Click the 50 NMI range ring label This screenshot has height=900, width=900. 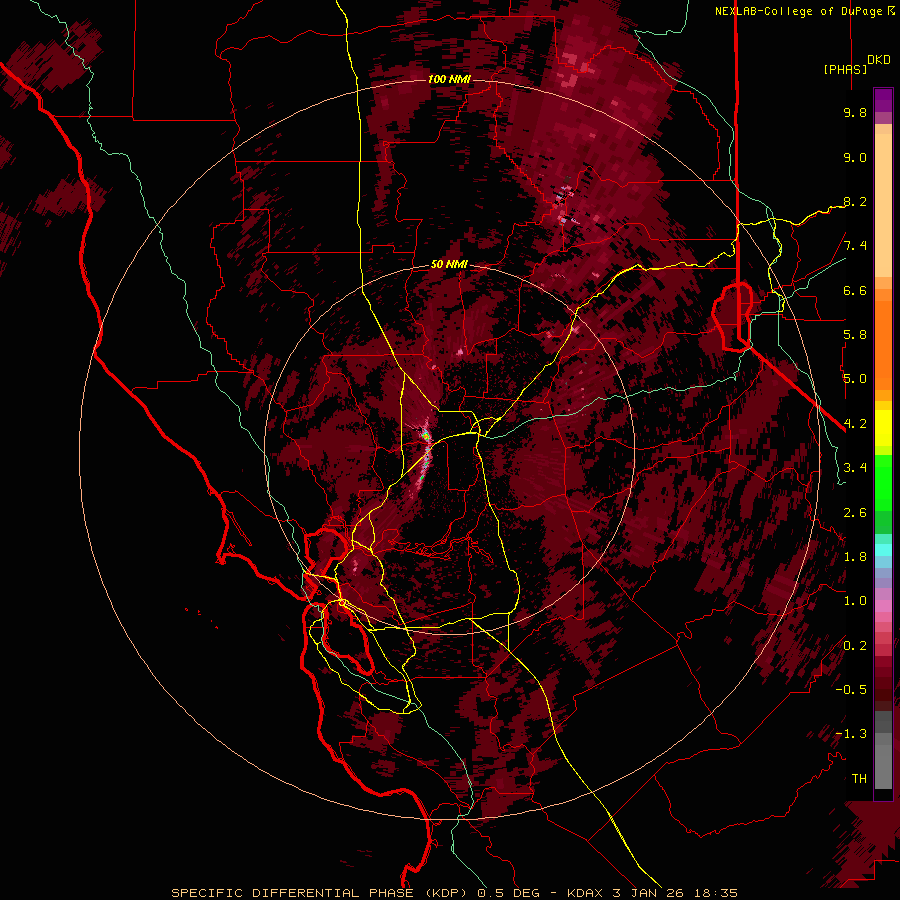(449, 265)
